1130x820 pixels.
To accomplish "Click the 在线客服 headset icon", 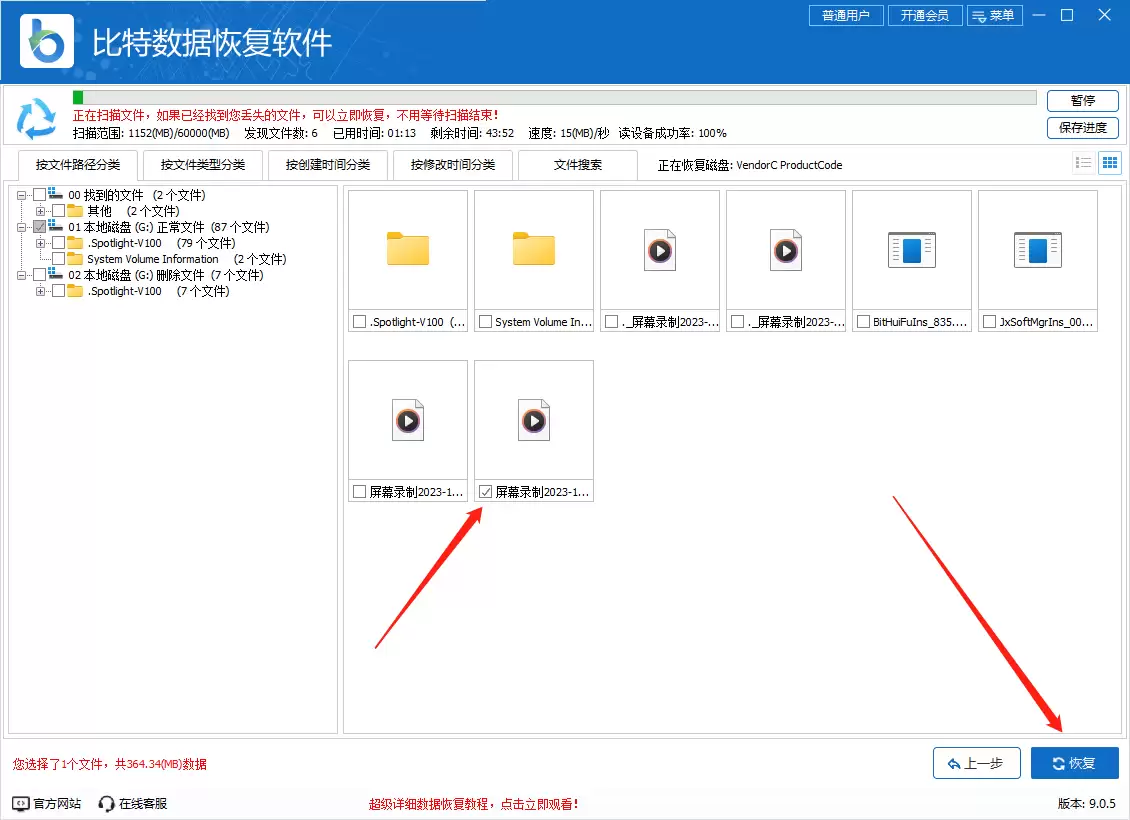I will pyautogui.click(x=107, y=803).
